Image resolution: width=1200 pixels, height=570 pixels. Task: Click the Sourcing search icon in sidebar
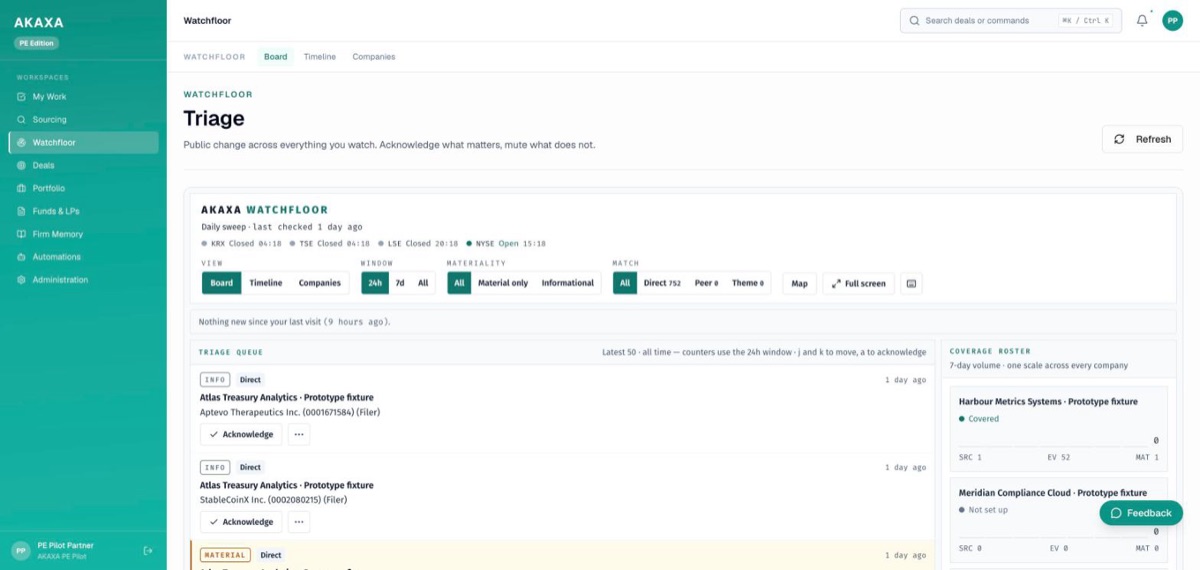point(21,120)
